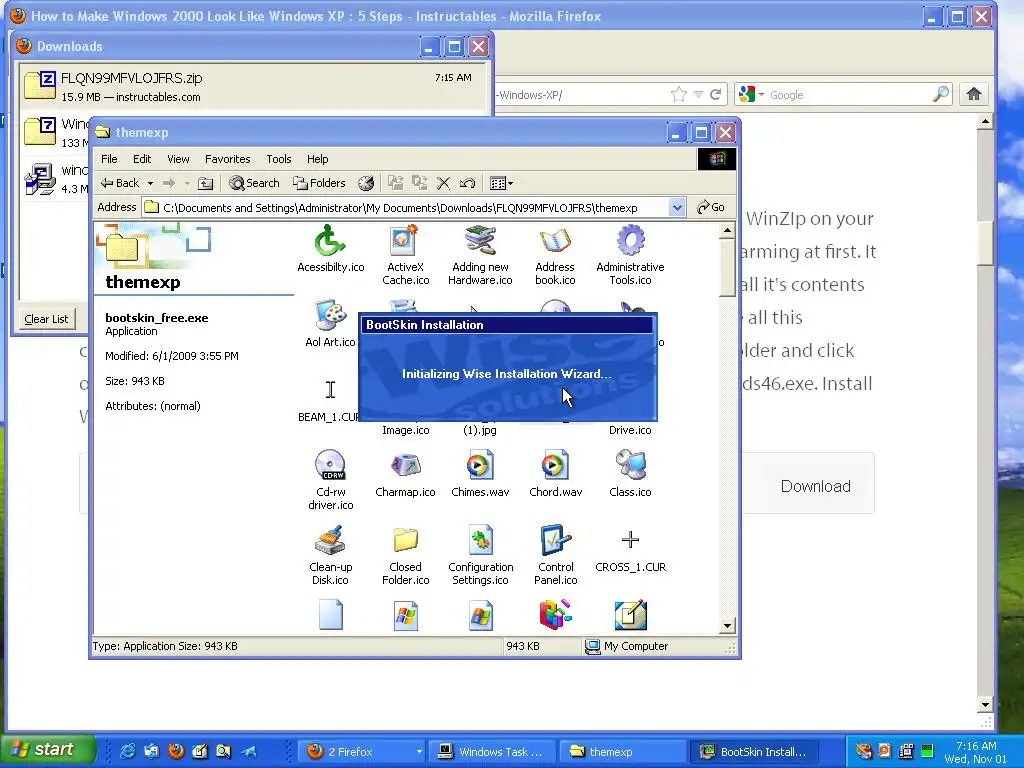The image size is (1024, 768).
Task: Open the Help menu in themexp
Action: (x=317, y=159)
